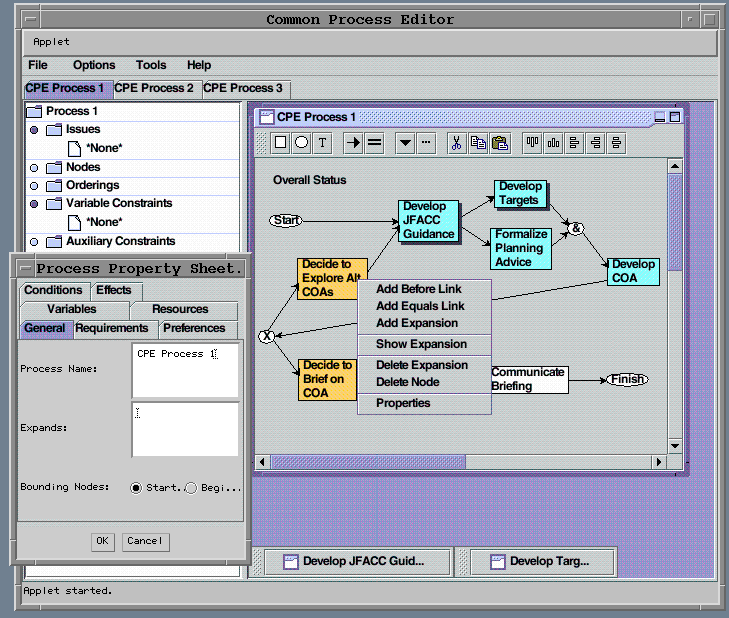Select the rectangle node tool
This screenshot has width=729, height=618.
[x=281, y=143]
